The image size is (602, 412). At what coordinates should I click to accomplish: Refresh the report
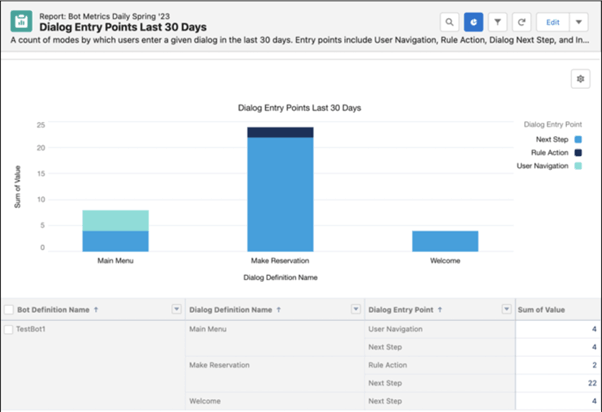click(521, 21)
